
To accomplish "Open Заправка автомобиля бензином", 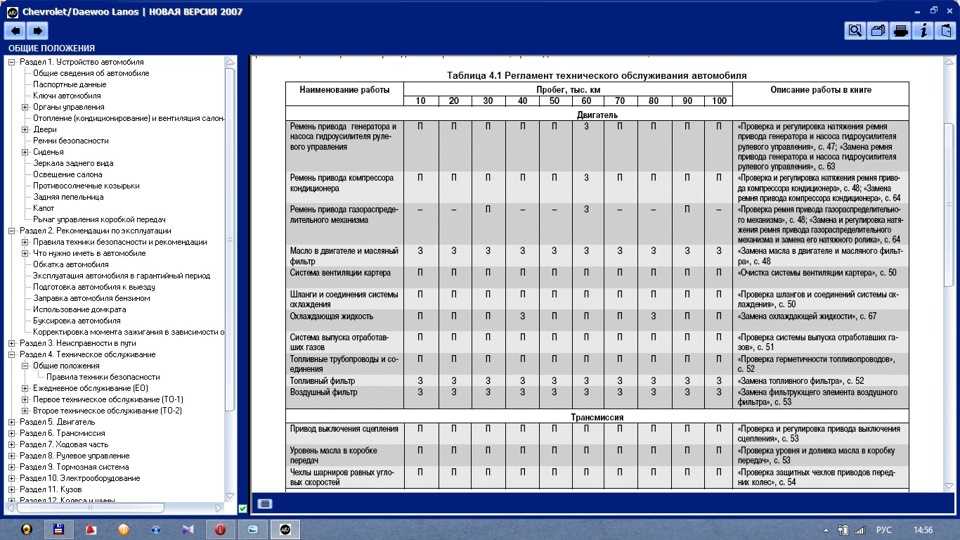I will (92, 298).
